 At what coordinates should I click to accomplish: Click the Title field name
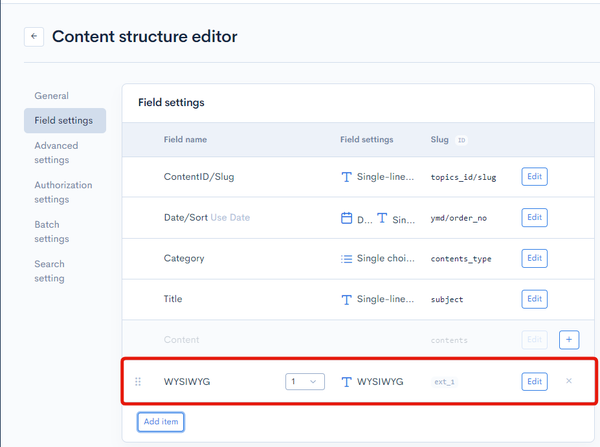pyautogui.click(x=173, y=299)
